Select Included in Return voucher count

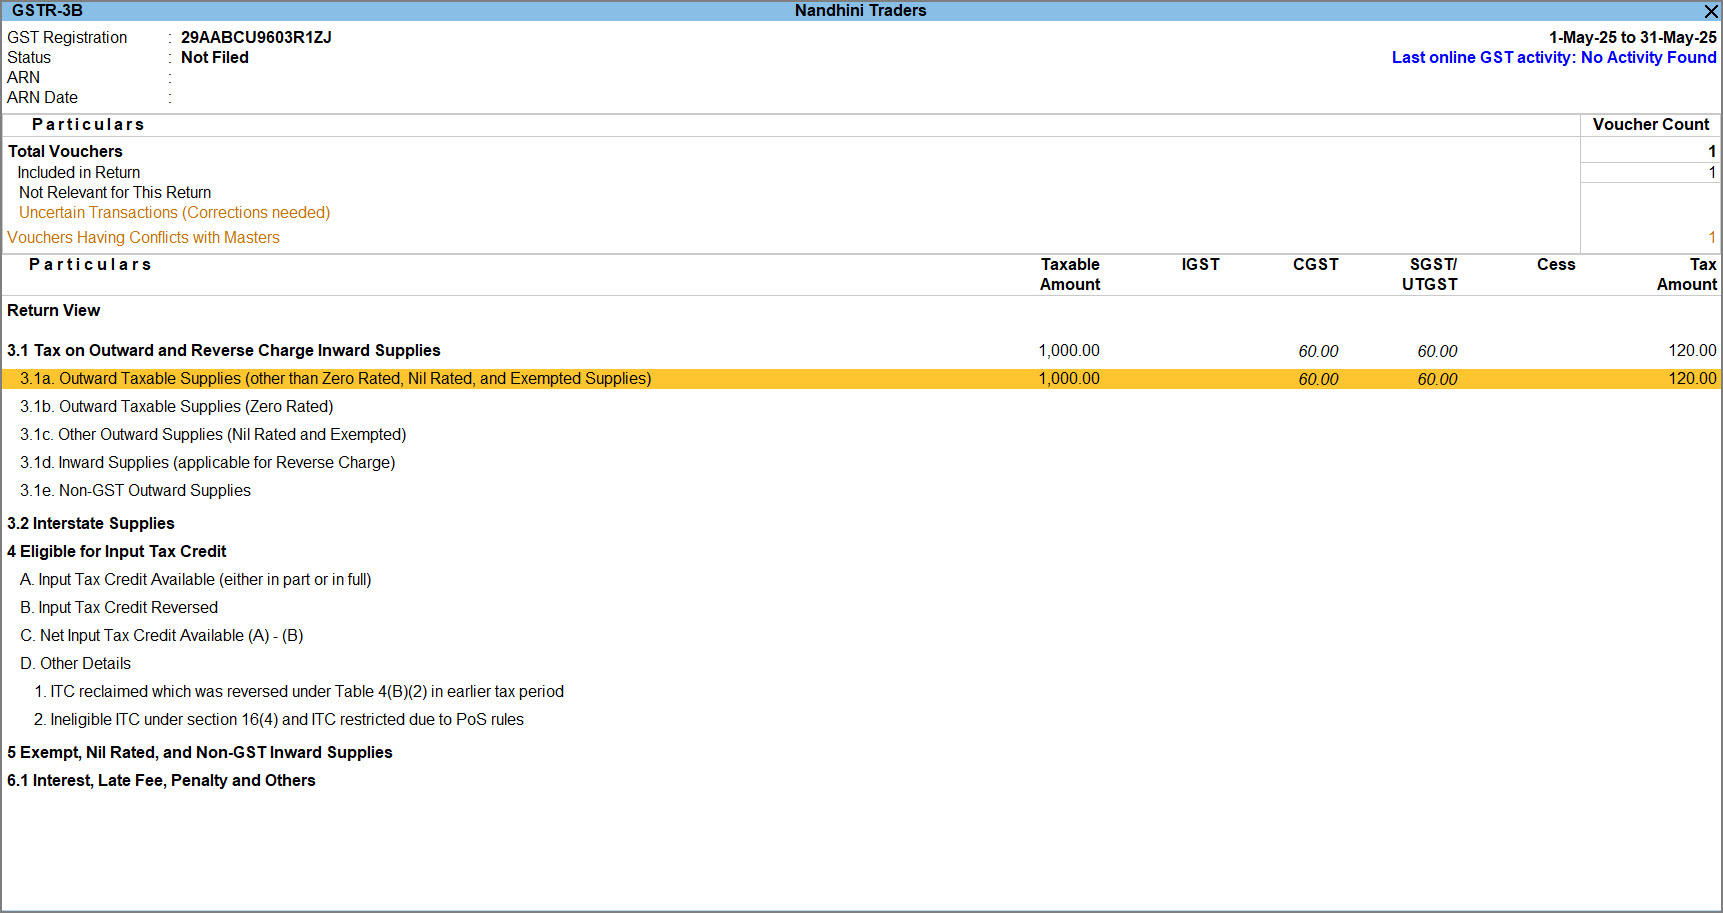(78, 172)
